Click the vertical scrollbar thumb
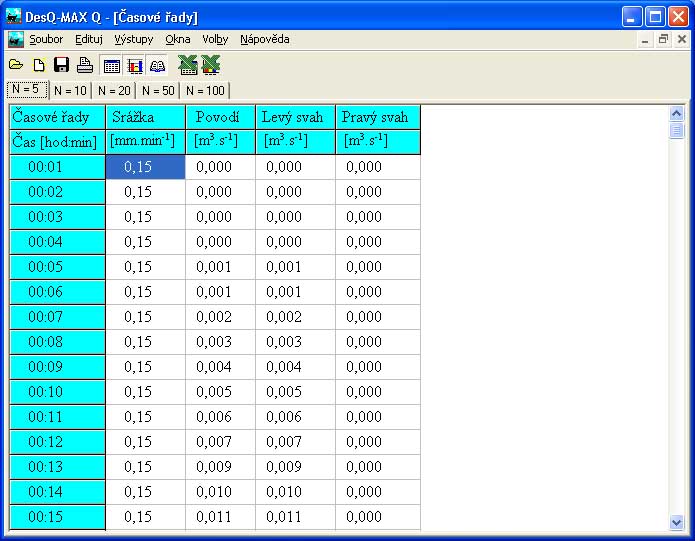This screenshot has height=541, width=695. coord(676,131)
